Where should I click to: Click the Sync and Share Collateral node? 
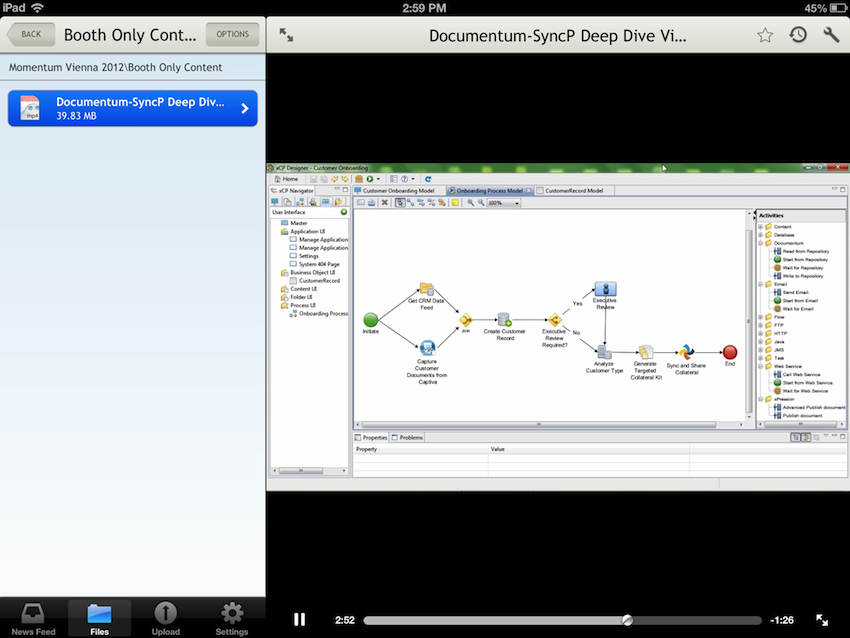click(x=687, y=352)
